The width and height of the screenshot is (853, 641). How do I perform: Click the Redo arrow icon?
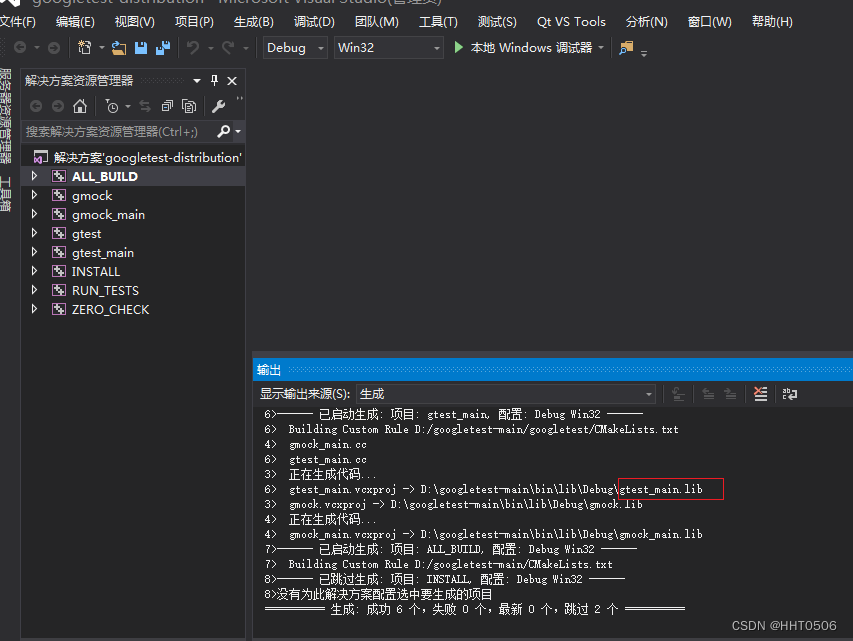pos(228,48)
